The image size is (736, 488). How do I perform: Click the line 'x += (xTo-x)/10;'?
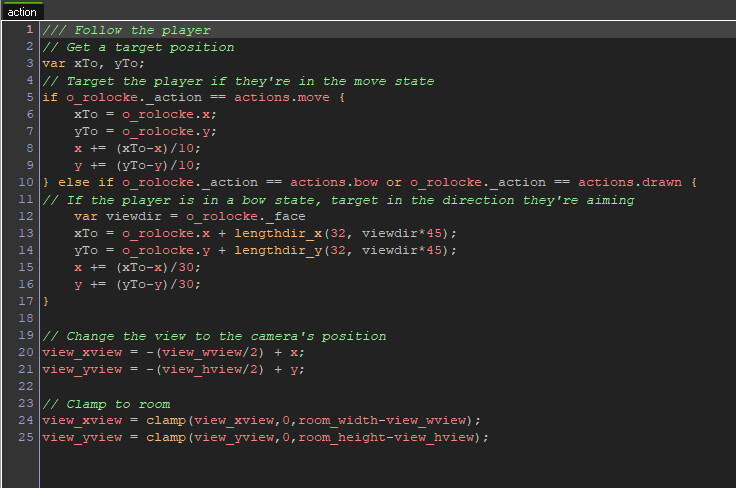pos(138,148)
